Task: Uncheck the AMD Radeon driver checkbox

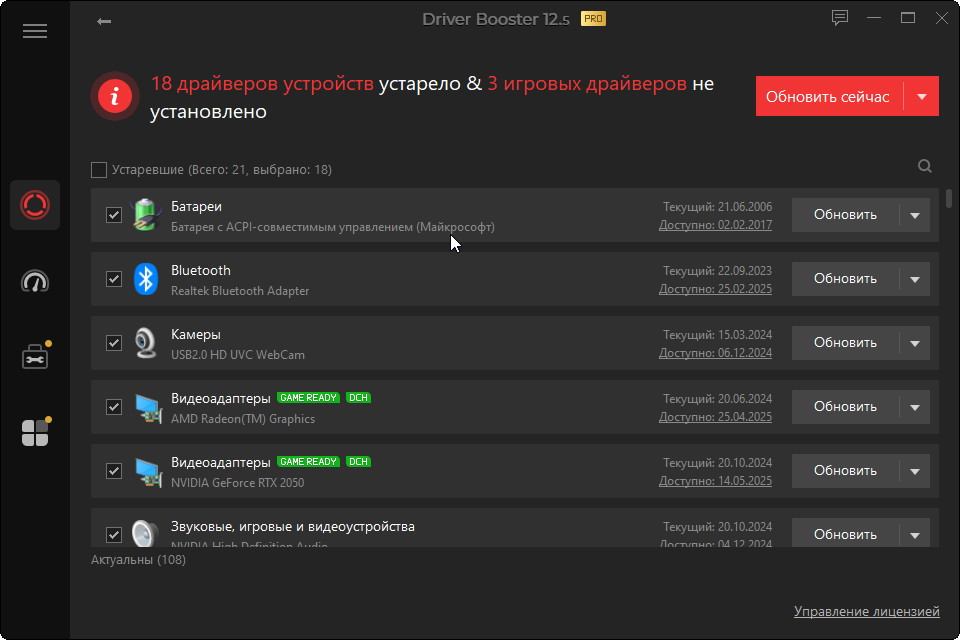Action: pos(114,407)
